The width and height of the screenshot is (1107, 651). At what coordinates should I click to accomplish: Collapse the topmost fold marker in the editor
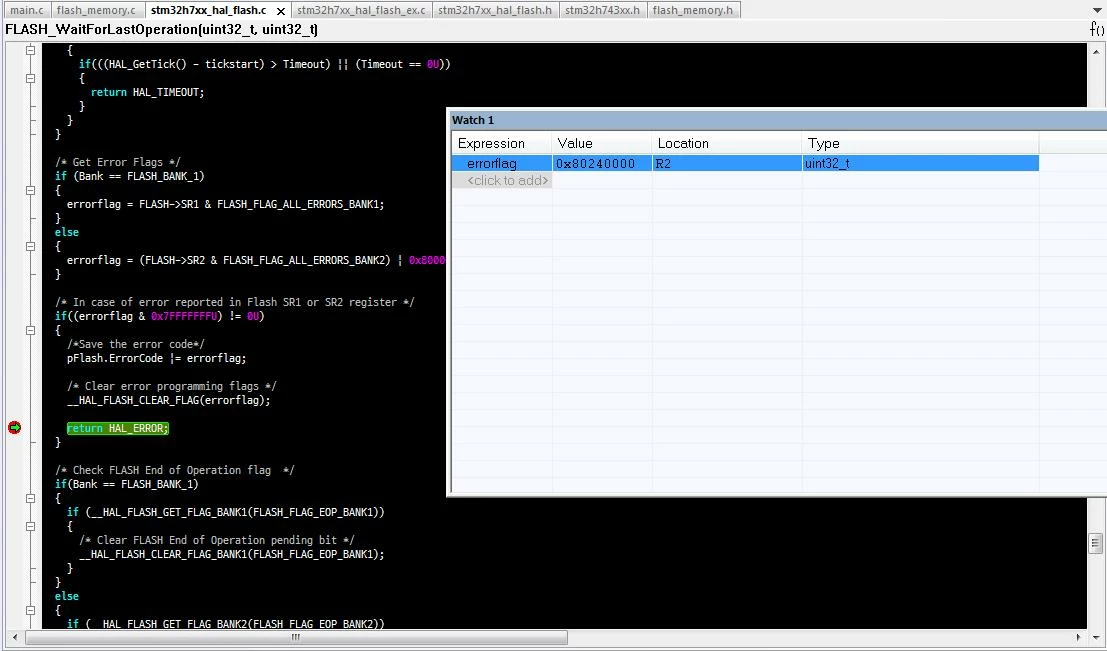[x=30, y=50]
